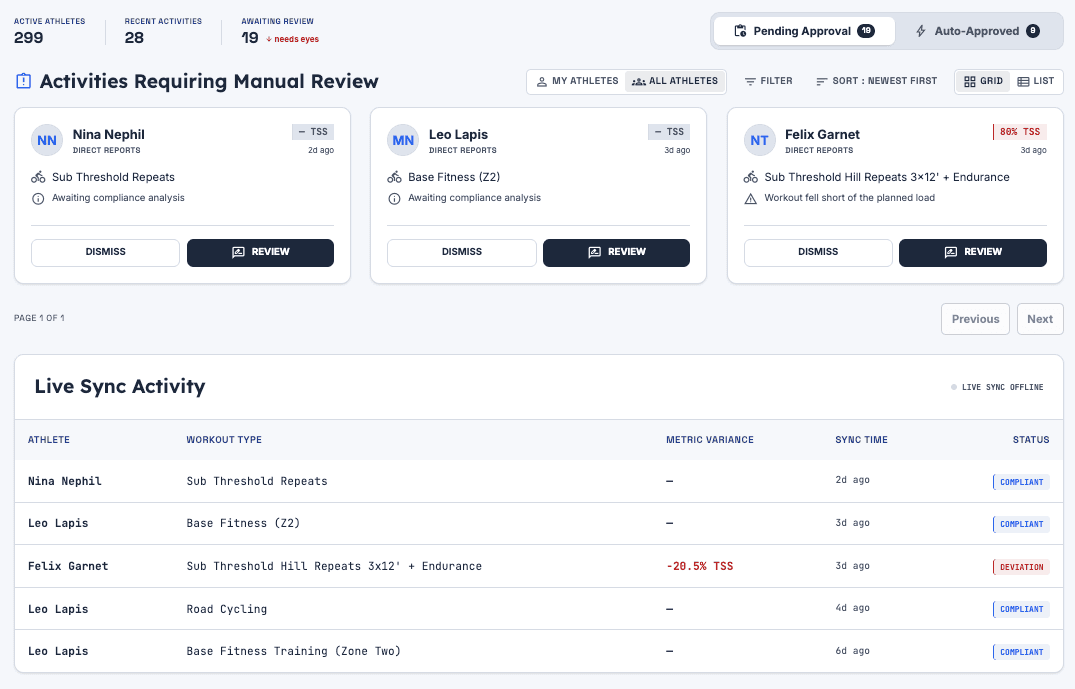Image resolution: width=1075 pixels, height=689 pixels.
Task: Click Base Fitness (Z2) in the sync table
Action: pyautogui.click(x=243, y=523)
